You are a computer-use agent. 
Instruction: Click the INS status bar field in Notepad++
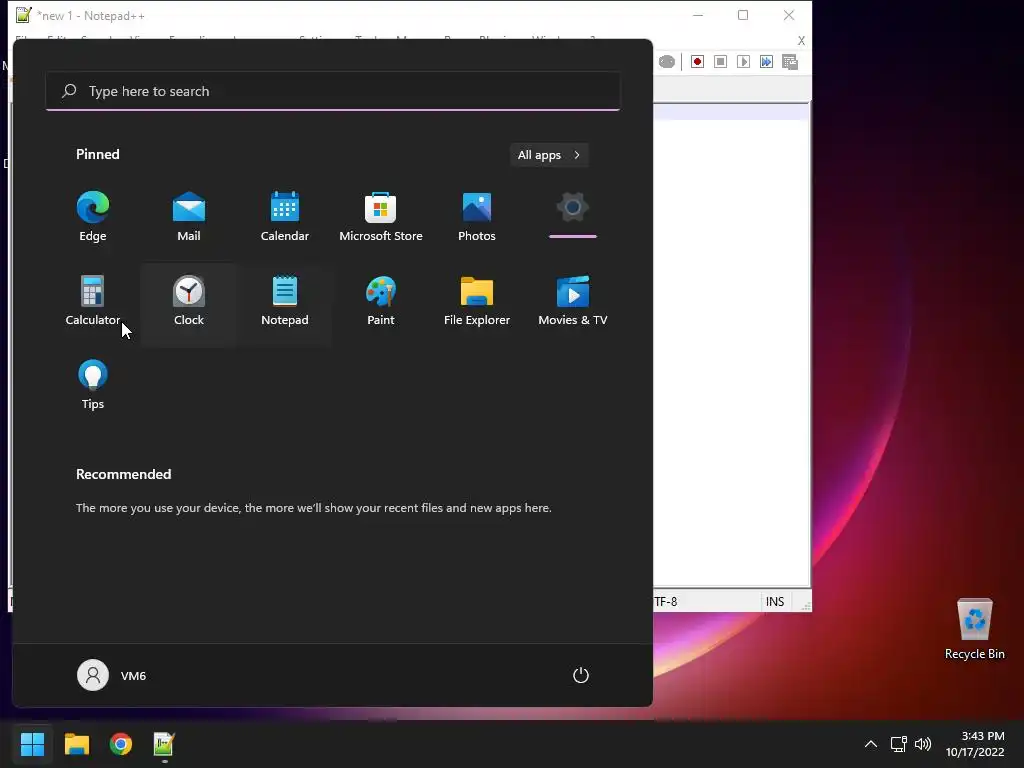(775, 601)
